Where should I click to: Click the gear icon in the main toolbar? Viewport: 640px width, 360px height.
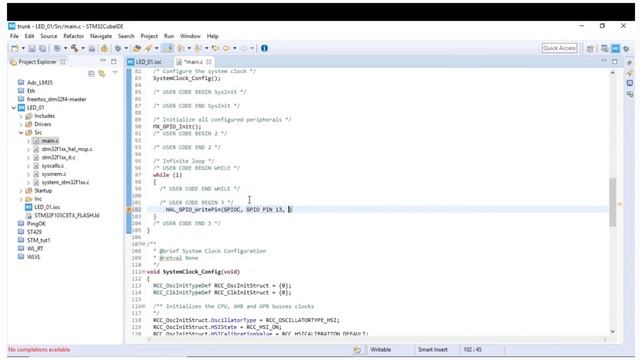(118, 48)
